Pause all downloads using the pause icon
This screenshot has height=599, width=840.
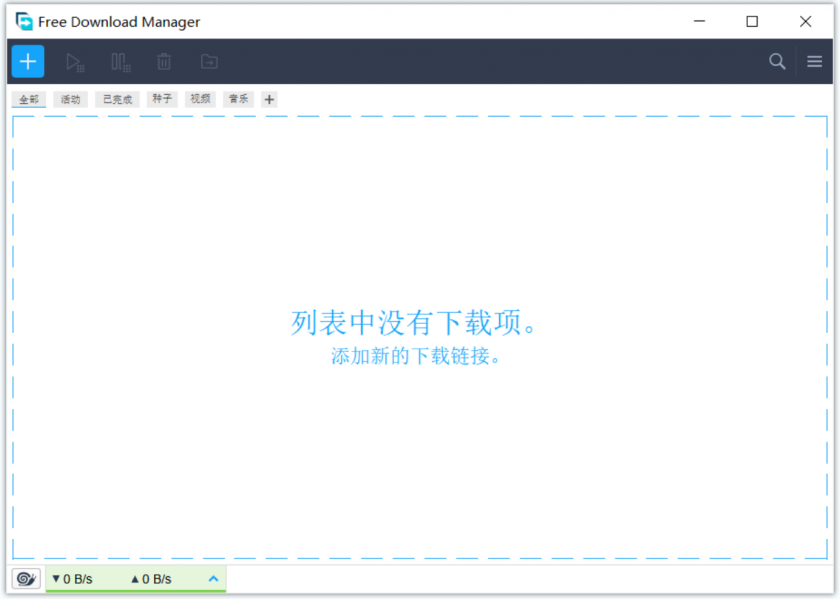pyautogui.click(x=120, y=61)
